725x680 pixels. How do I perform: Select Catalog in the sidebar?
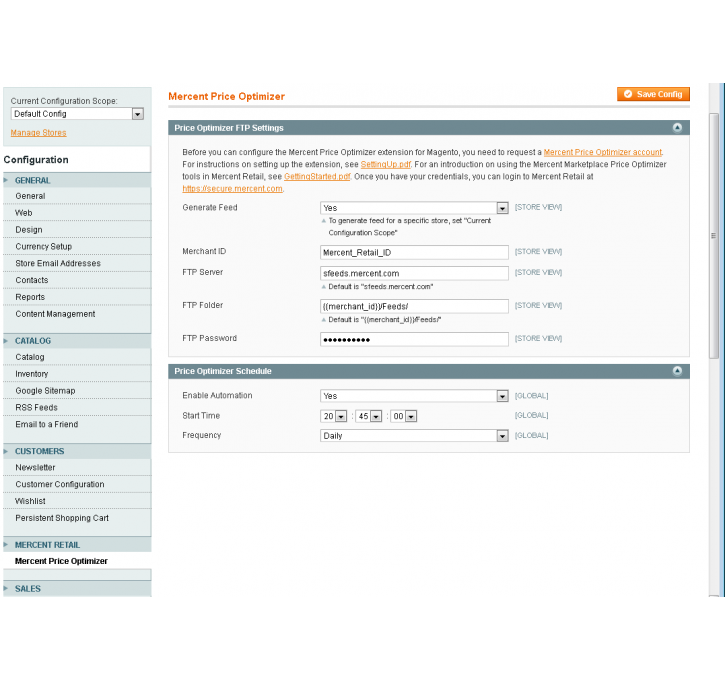coord(77,357)
